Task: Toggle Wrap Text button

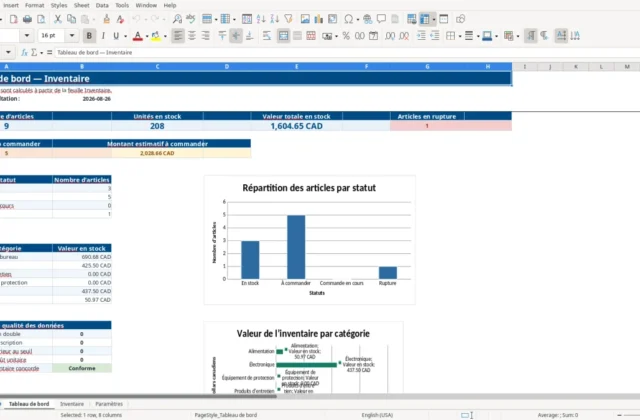Action: (267, 36)
